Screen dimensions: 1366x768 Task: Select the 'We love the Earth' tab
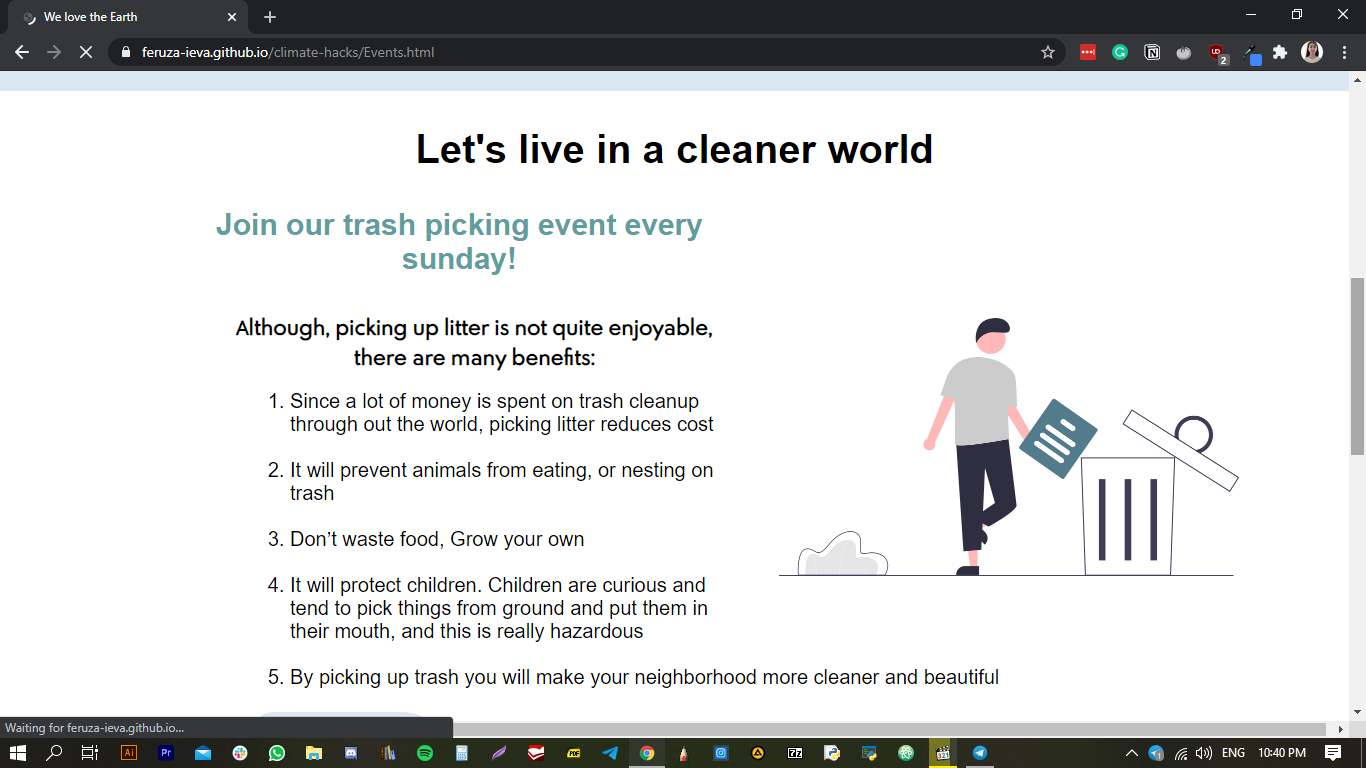[x=127, y=17]
